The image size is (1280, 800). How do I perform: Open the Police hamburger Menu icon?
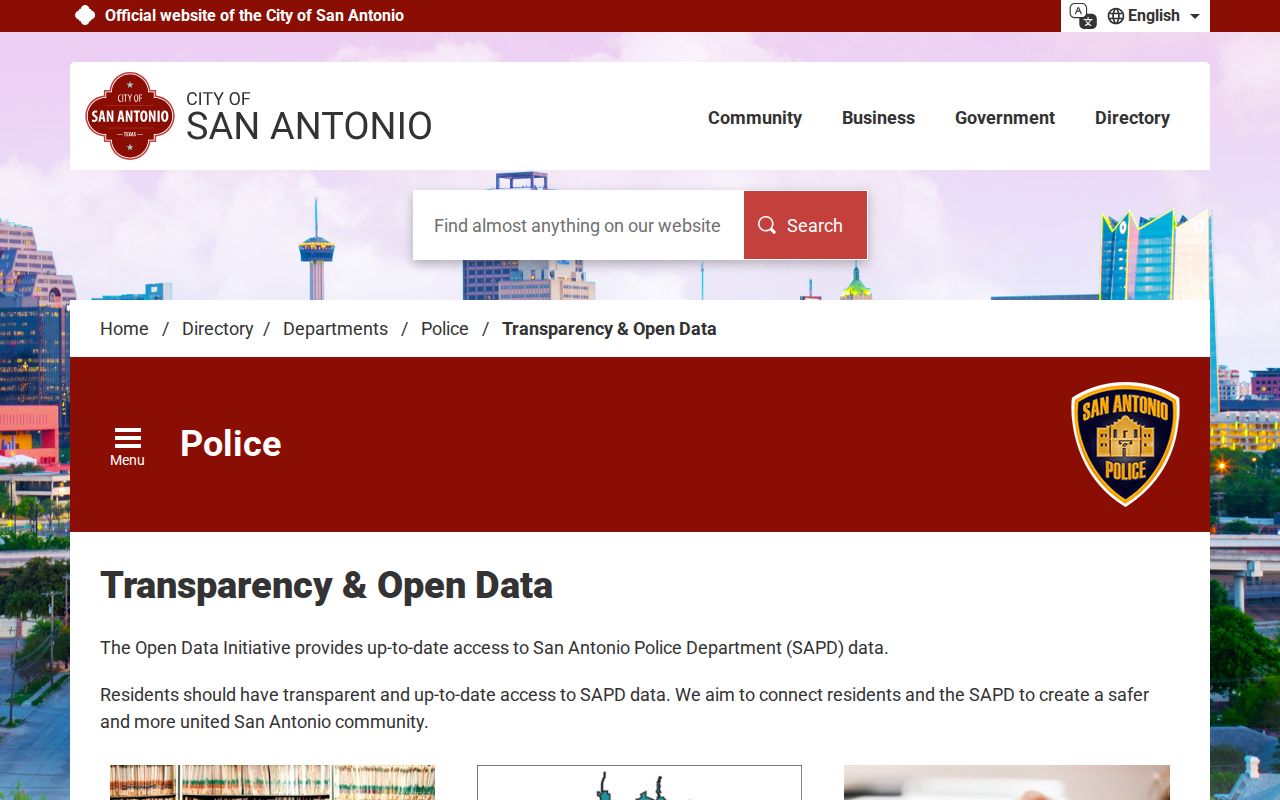tap(127, 446)
